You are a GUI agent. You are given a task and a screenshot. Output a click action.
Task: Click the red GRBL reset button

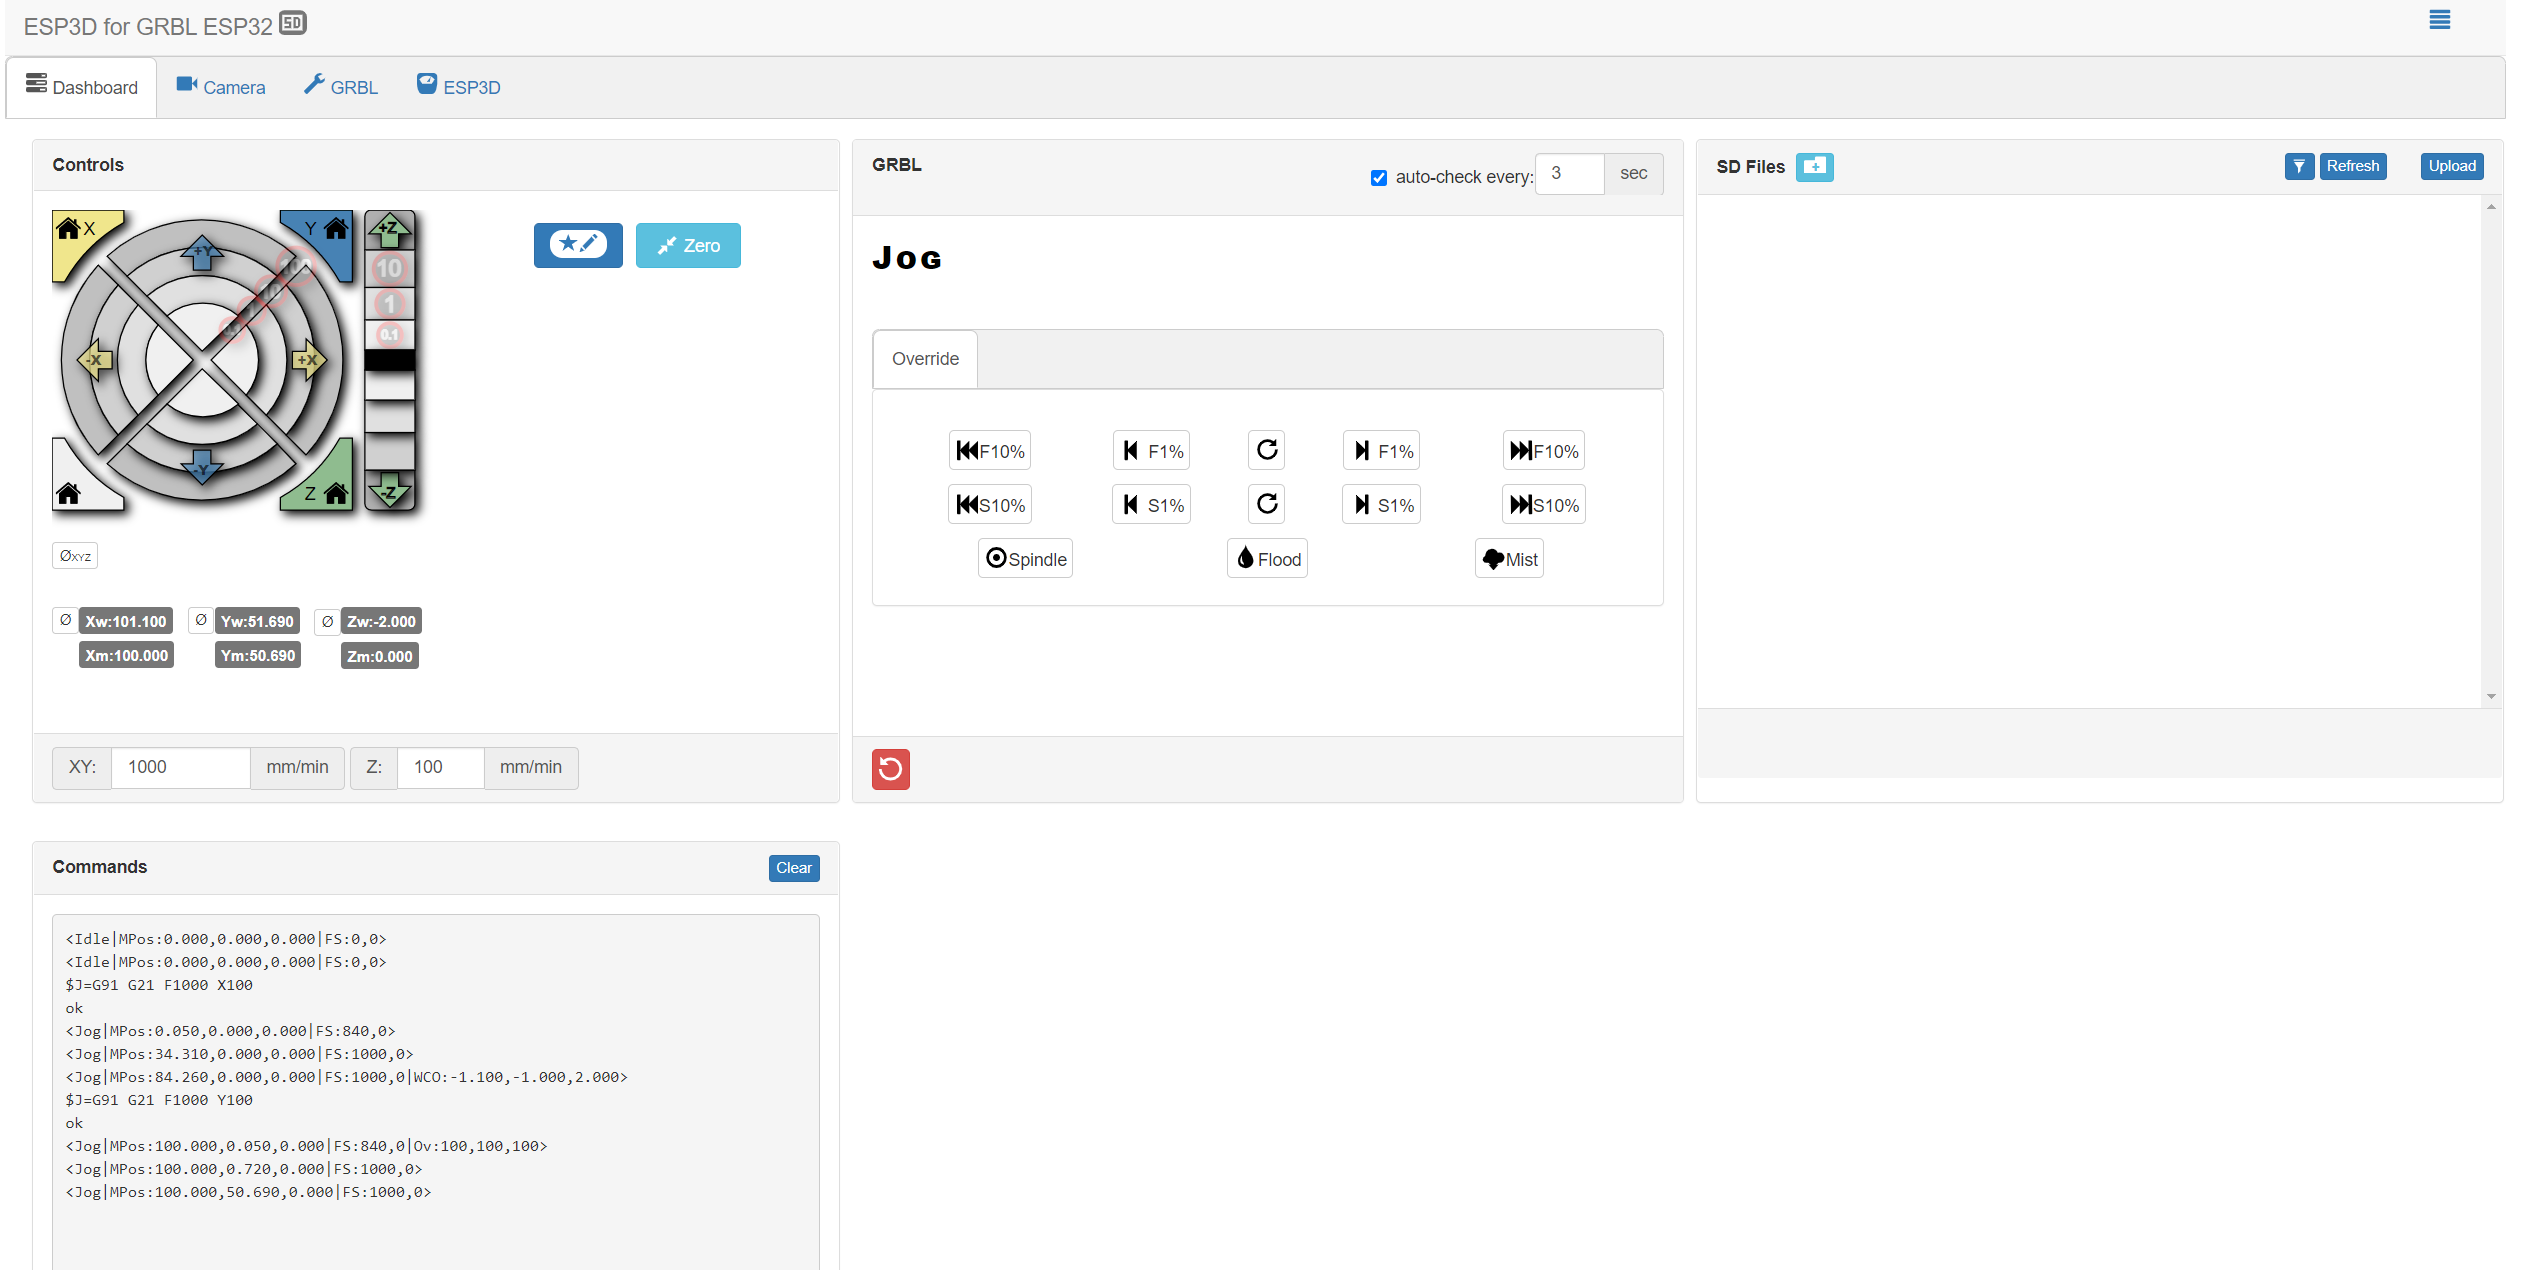coord(891,769)
